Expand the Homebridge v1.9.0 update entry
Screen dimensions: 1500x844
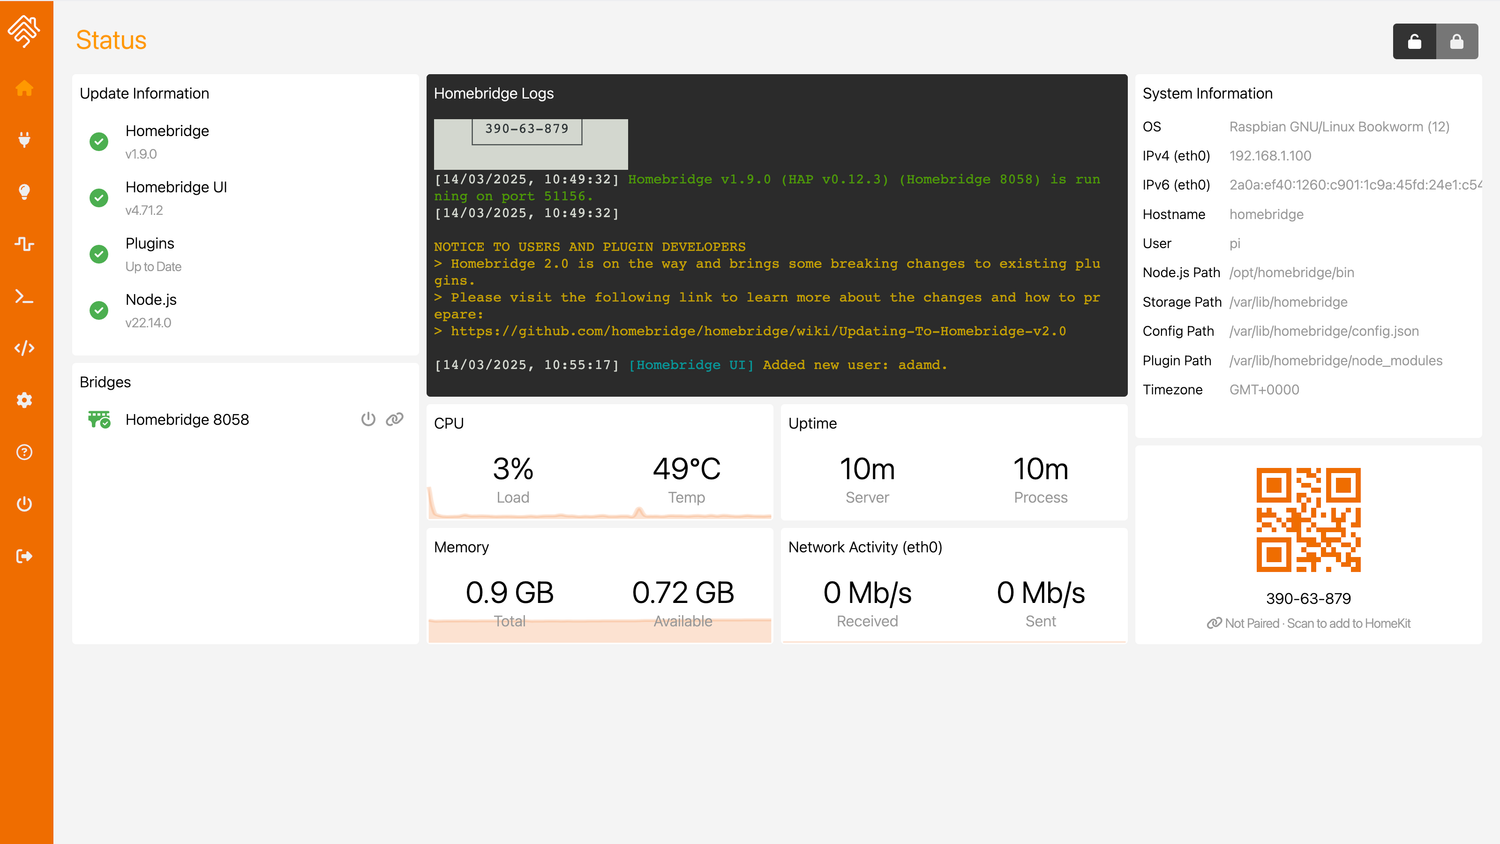point(167,141)
